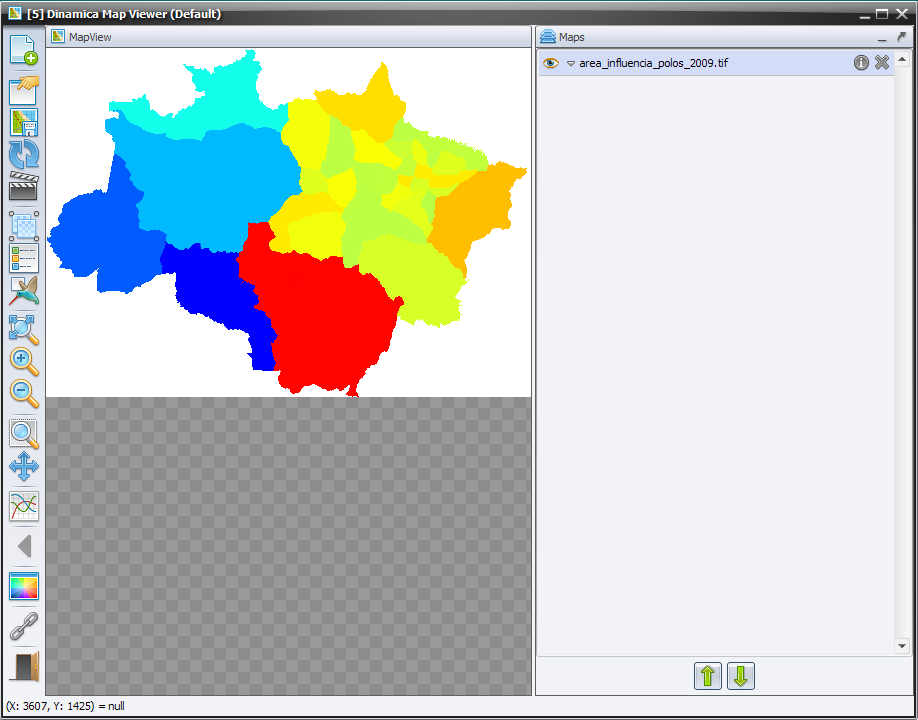
Task: Open the color palette window icon
Action: 24,586
